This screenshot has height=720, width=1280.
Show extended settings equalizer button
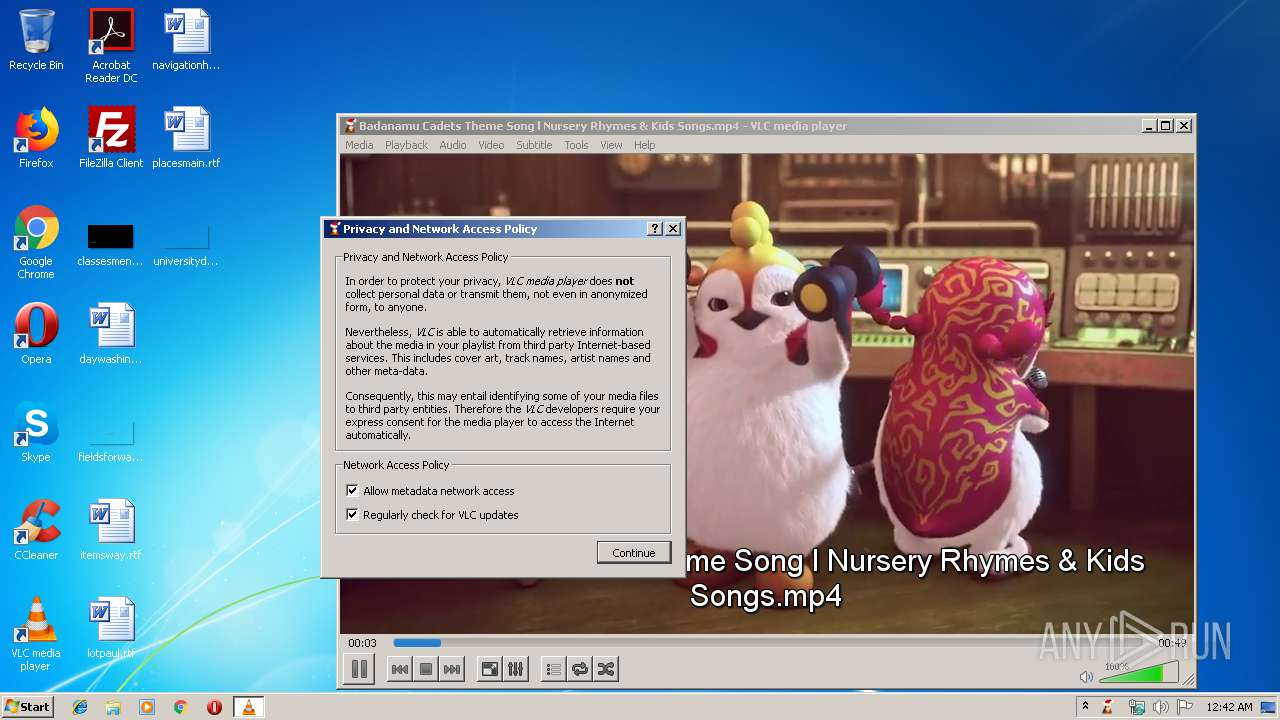[516, 670]
